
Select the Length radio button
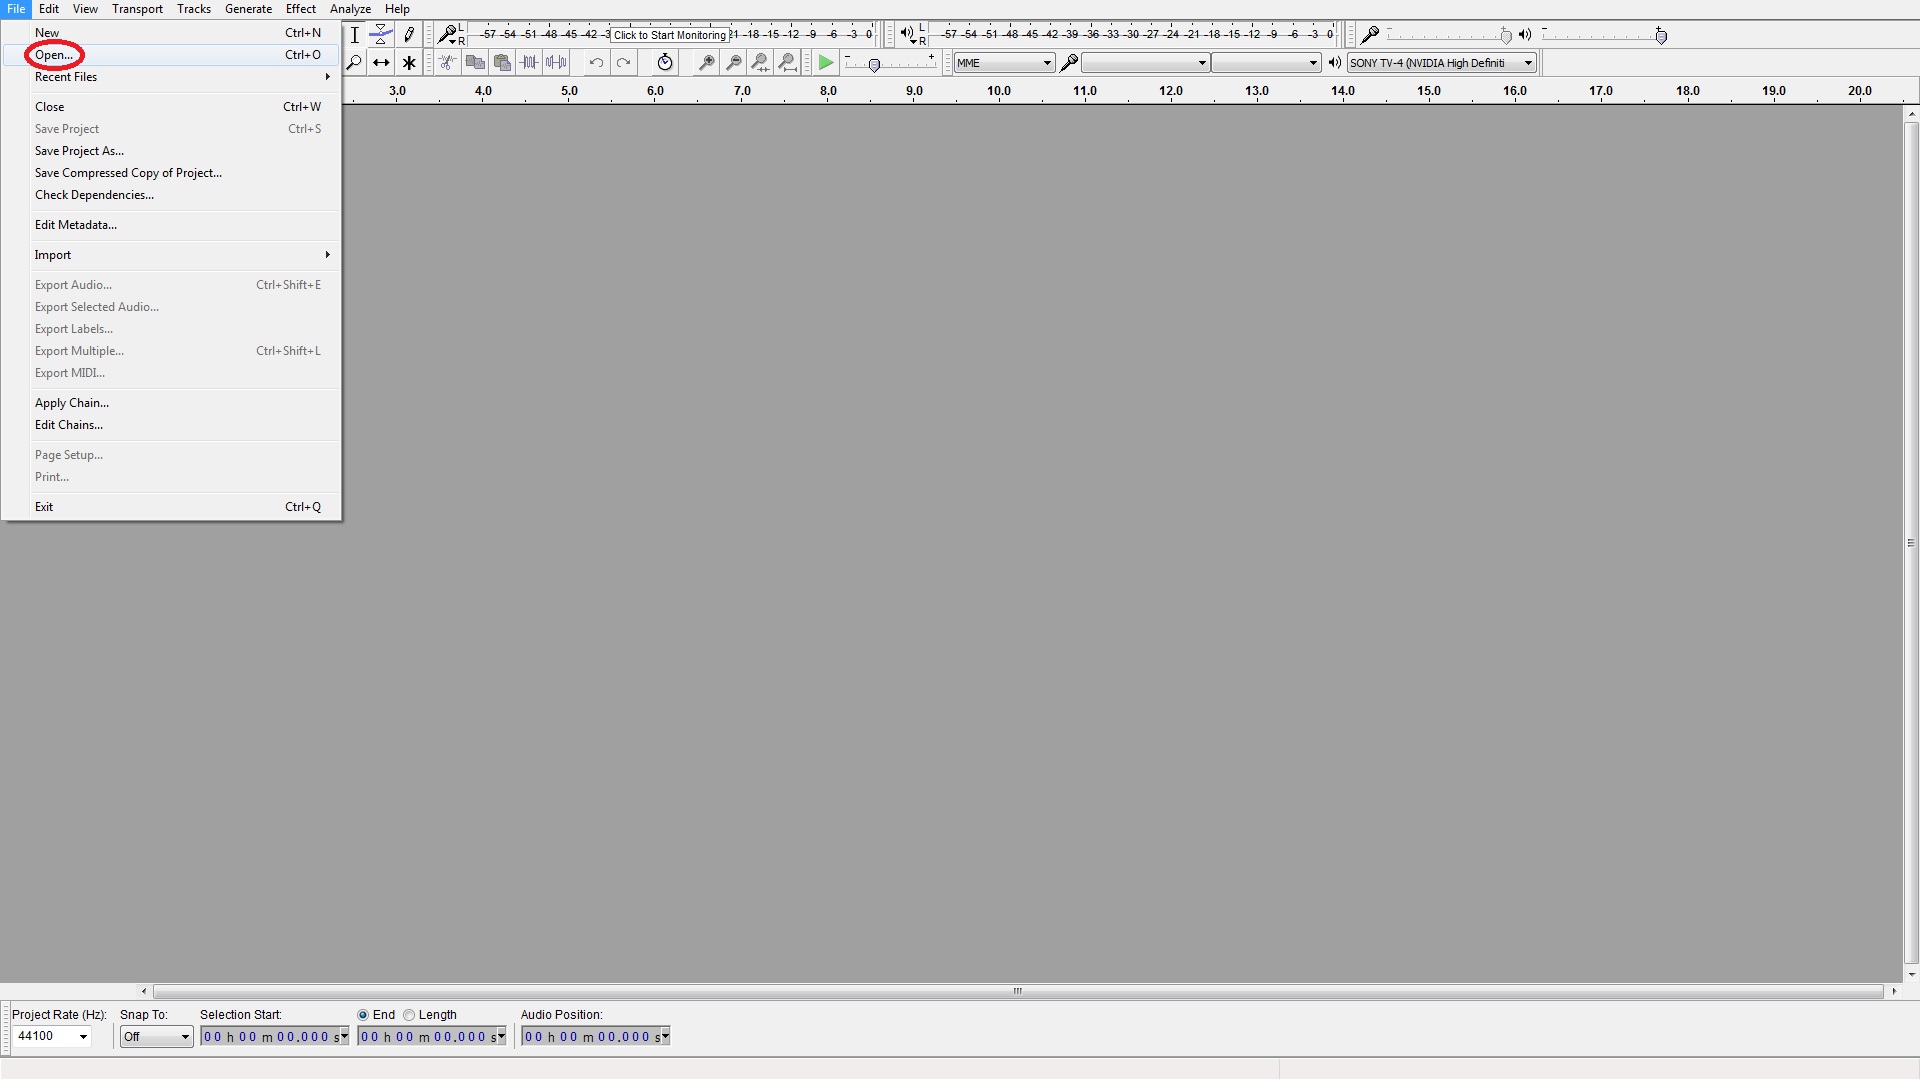[x=409, y=1015]
